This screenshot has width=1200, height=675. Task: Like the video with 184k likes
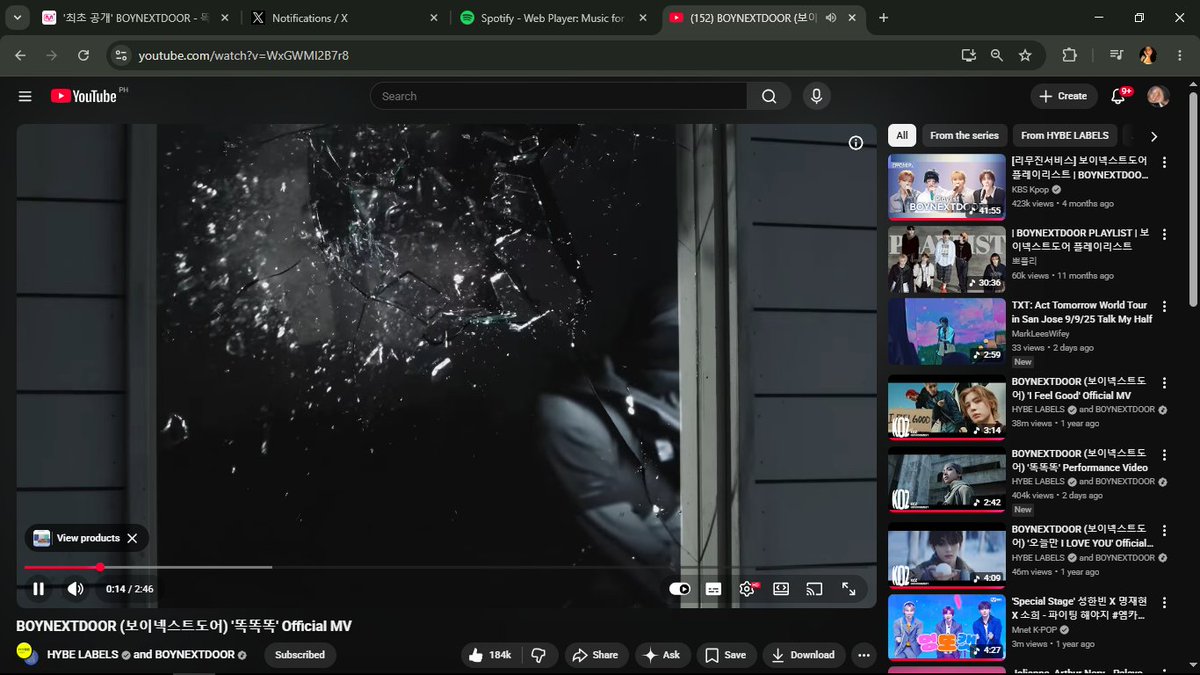pyautogui.click(x=490, y=655)
